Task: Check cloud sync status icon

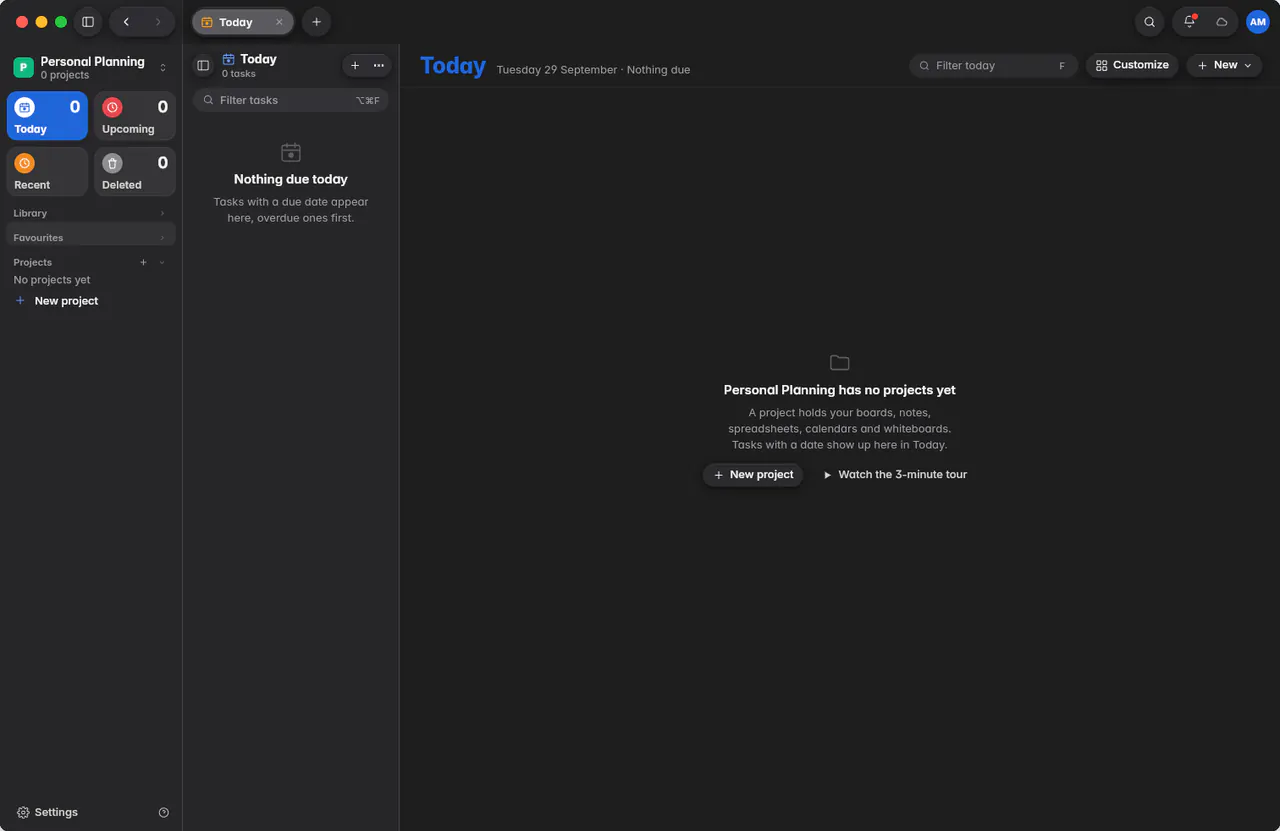Action: 1221,22
